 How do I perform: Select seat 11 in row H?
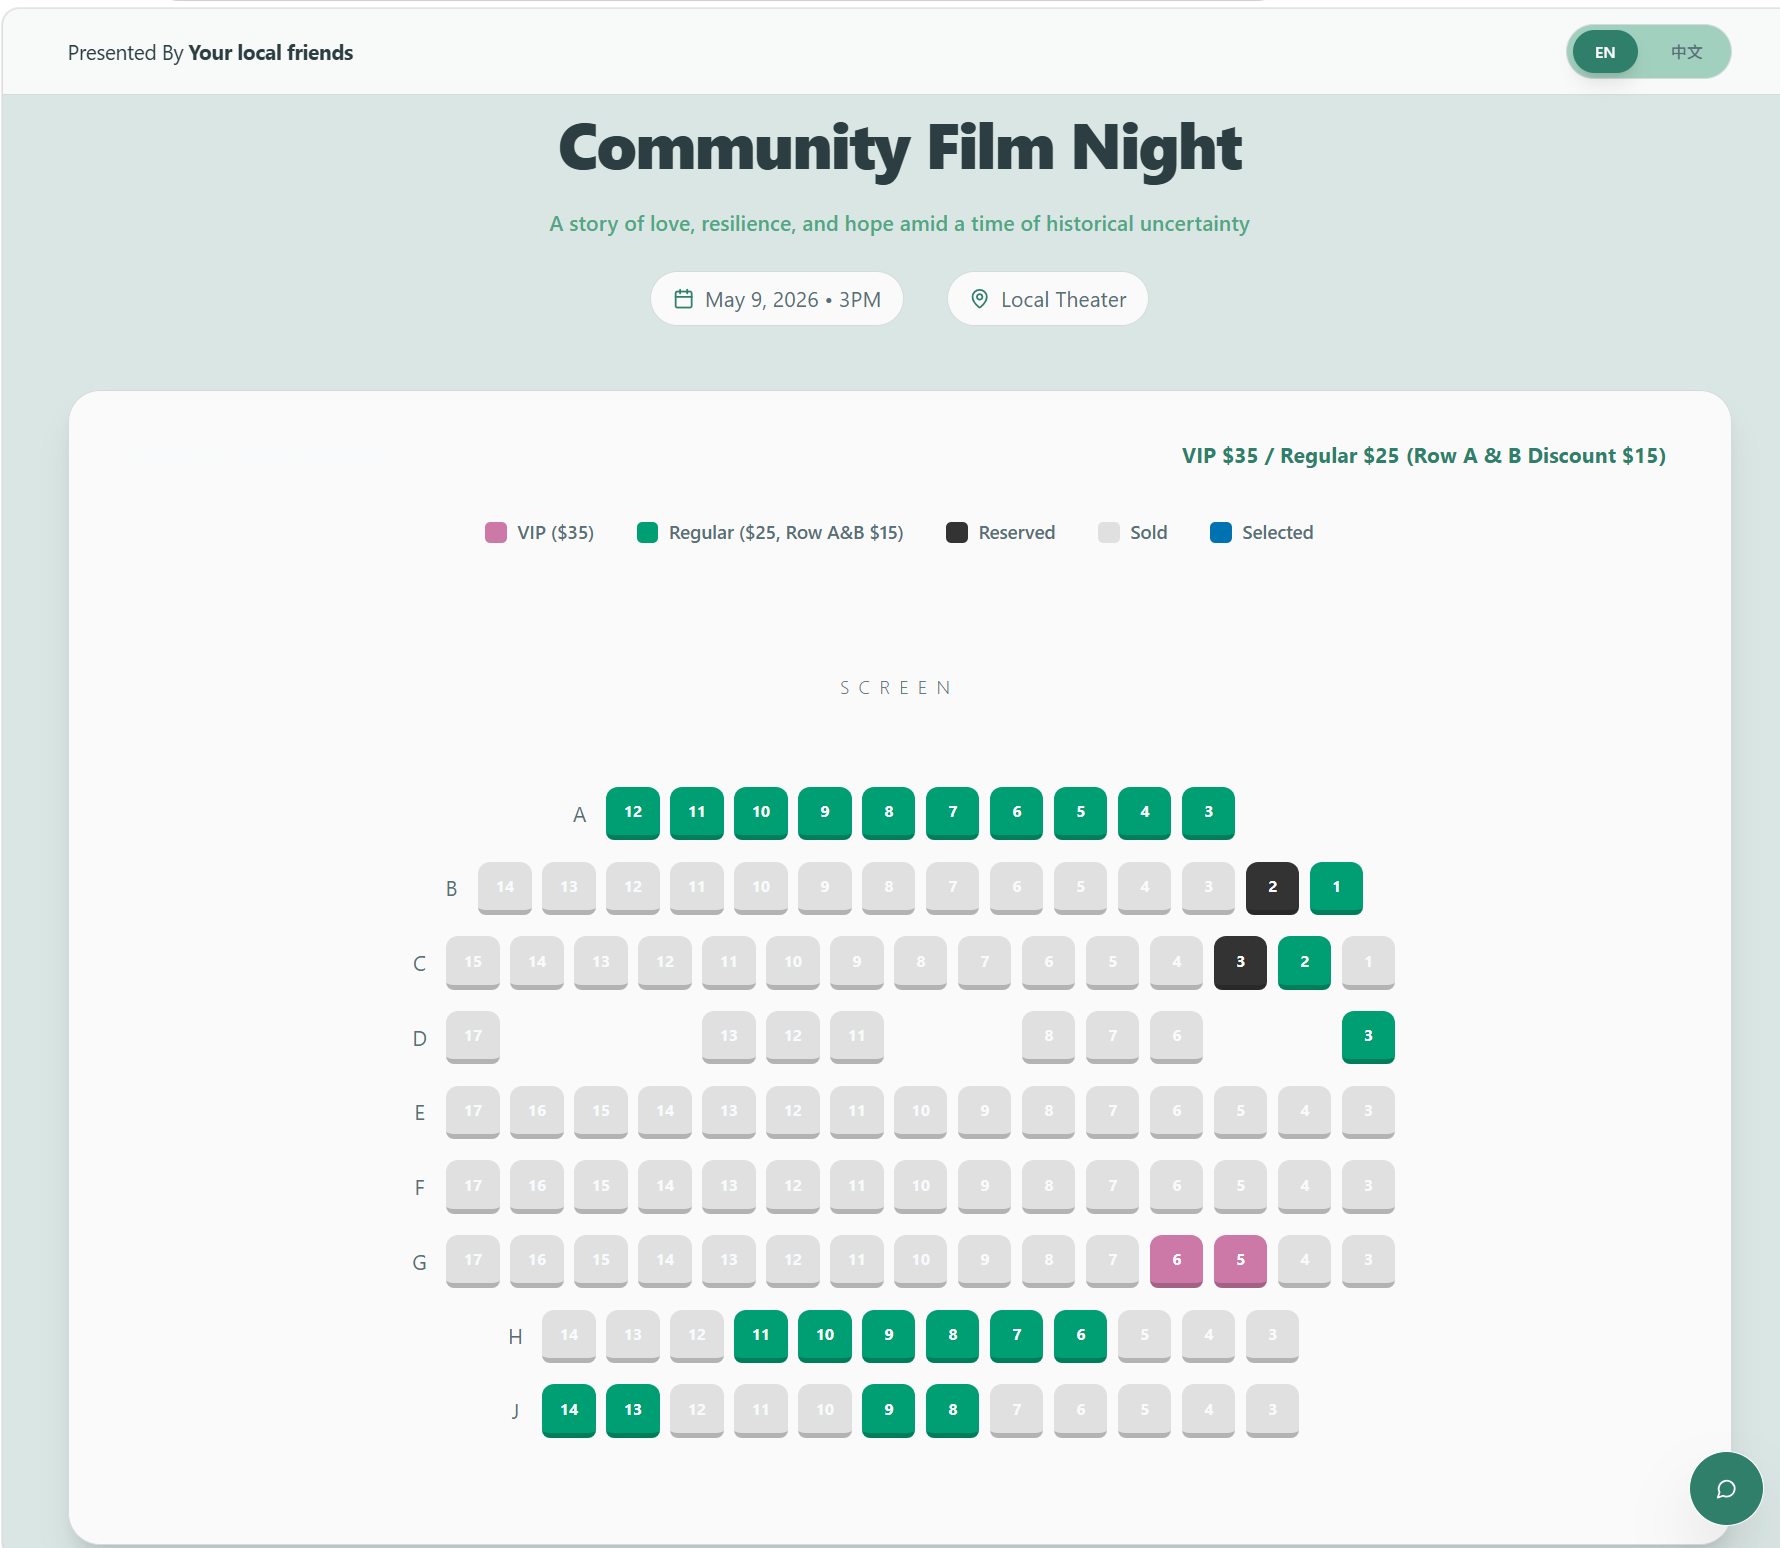point(761,1336)
